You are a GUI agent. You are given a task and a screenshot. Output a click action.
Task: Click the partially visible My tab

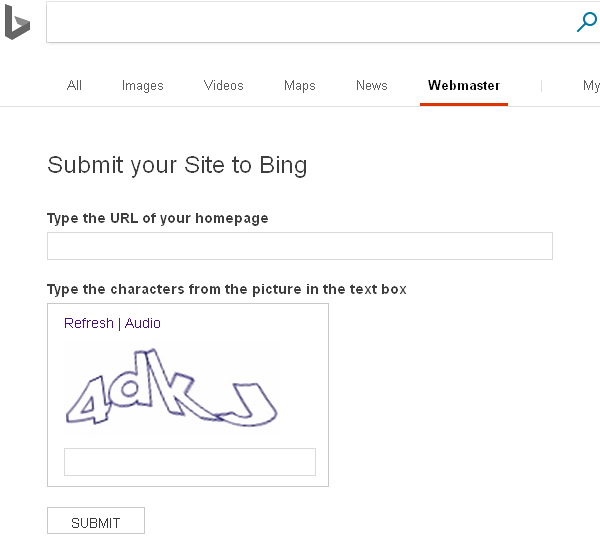[590, 86]
